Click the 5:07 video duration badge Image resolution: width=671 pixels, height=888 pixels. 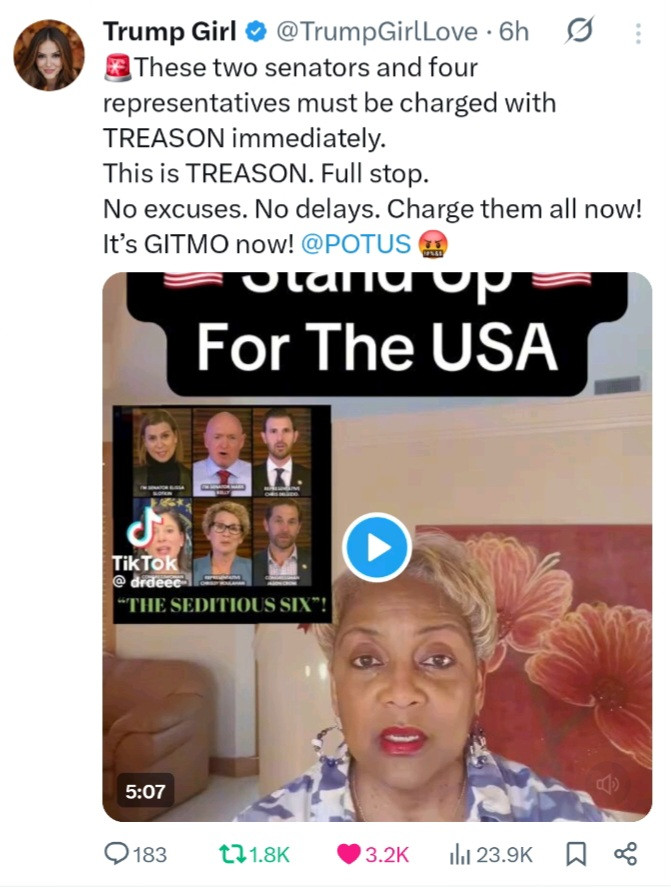146,791
